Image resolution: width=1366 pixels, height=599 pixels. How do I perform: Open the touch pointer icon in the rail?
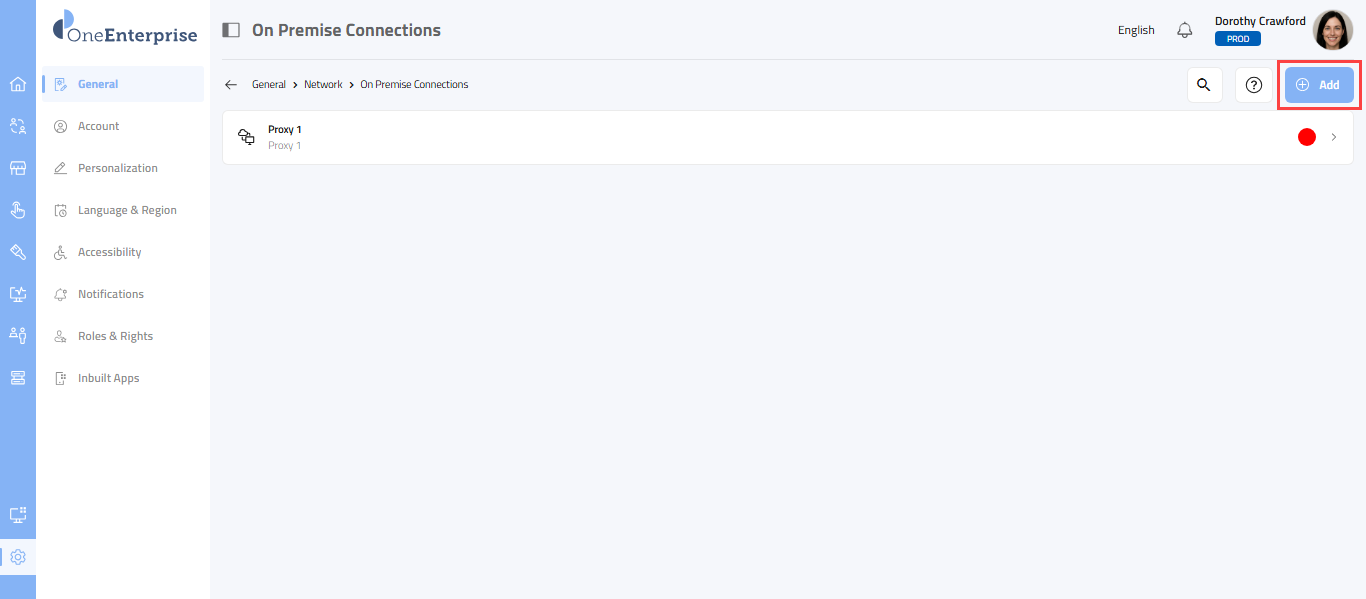pos(17,210)
